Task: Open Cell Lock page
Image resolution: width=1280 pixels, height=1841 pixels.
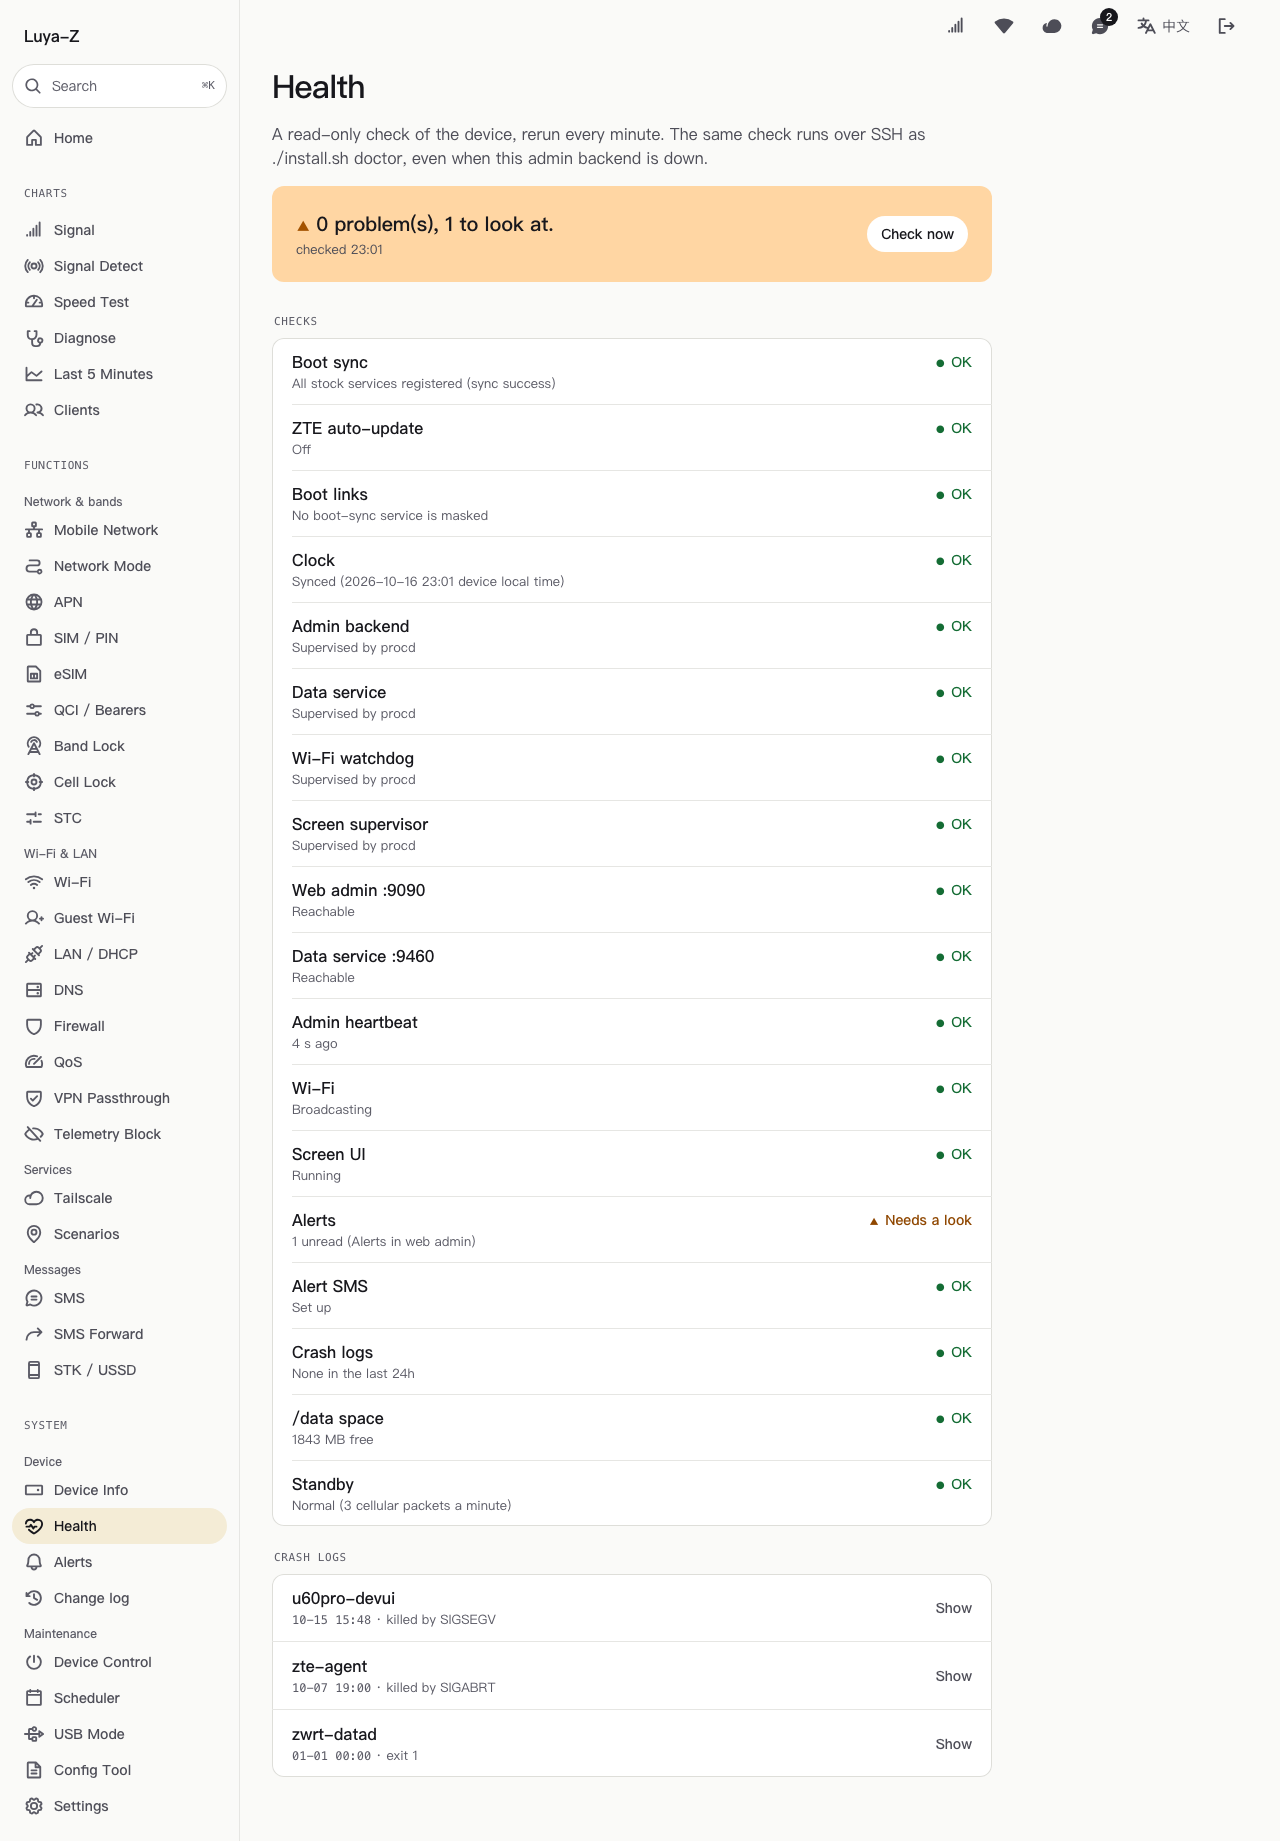Action: (119, 782)
